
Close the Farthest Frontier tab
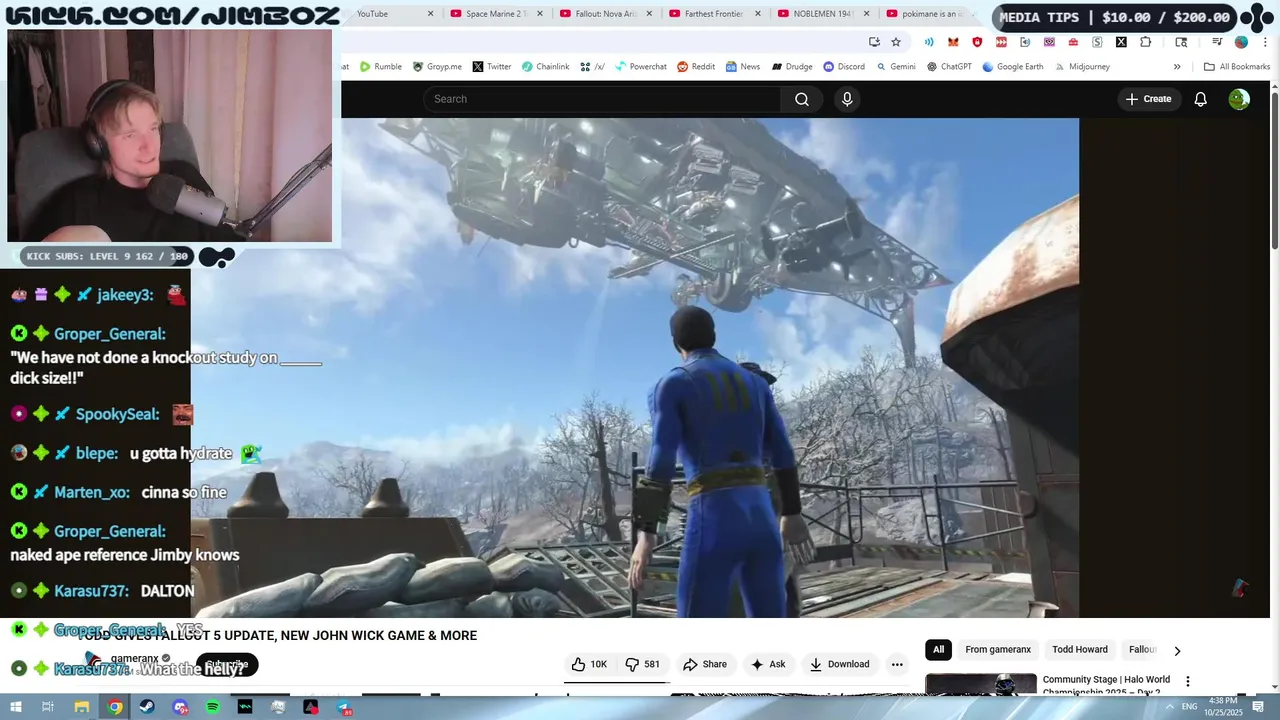point(758,14)
